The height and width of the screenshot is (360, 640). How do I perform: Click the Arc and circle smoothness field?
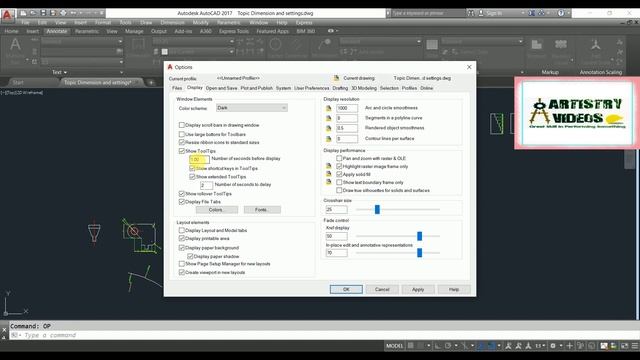click(x=347, y=108)
